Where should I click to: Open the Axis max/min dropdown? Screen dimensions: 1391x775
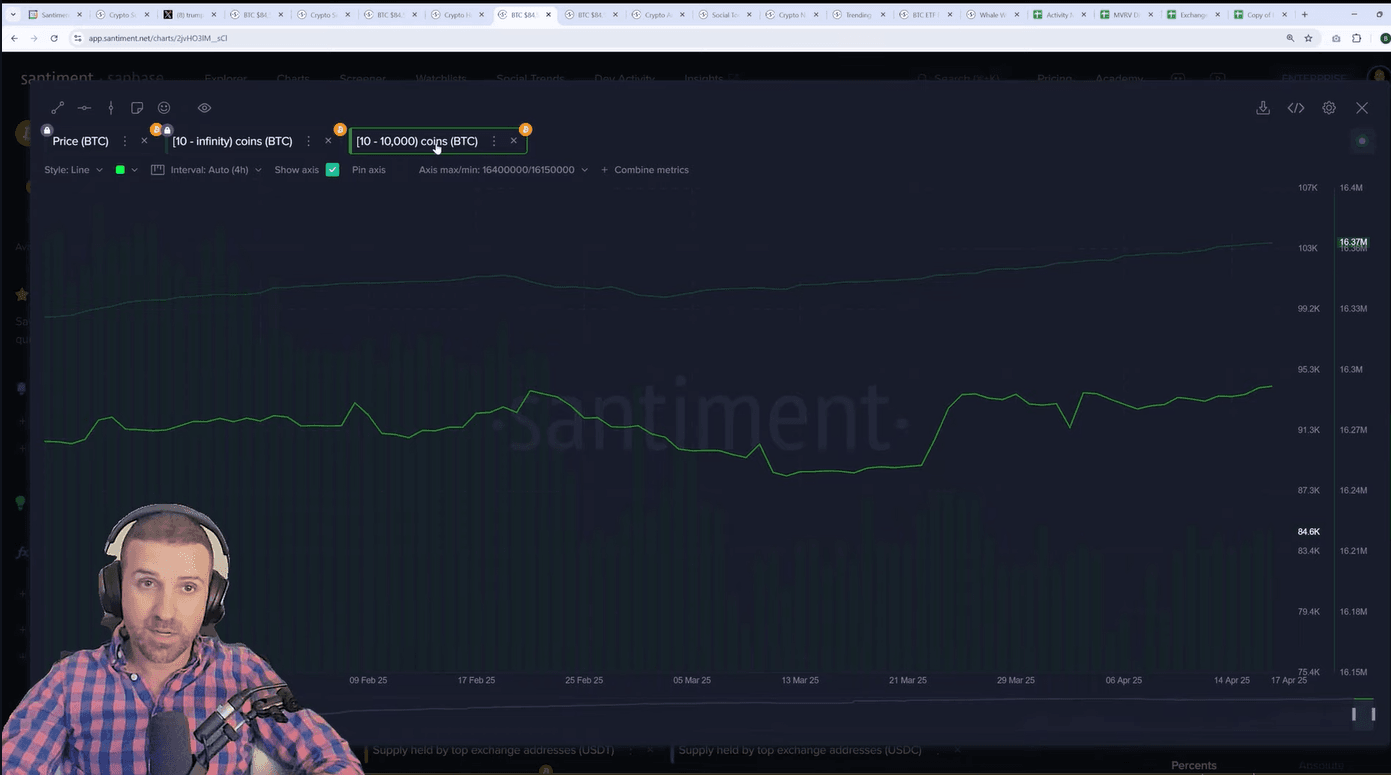pyautogui.click(x=503, y=170)
